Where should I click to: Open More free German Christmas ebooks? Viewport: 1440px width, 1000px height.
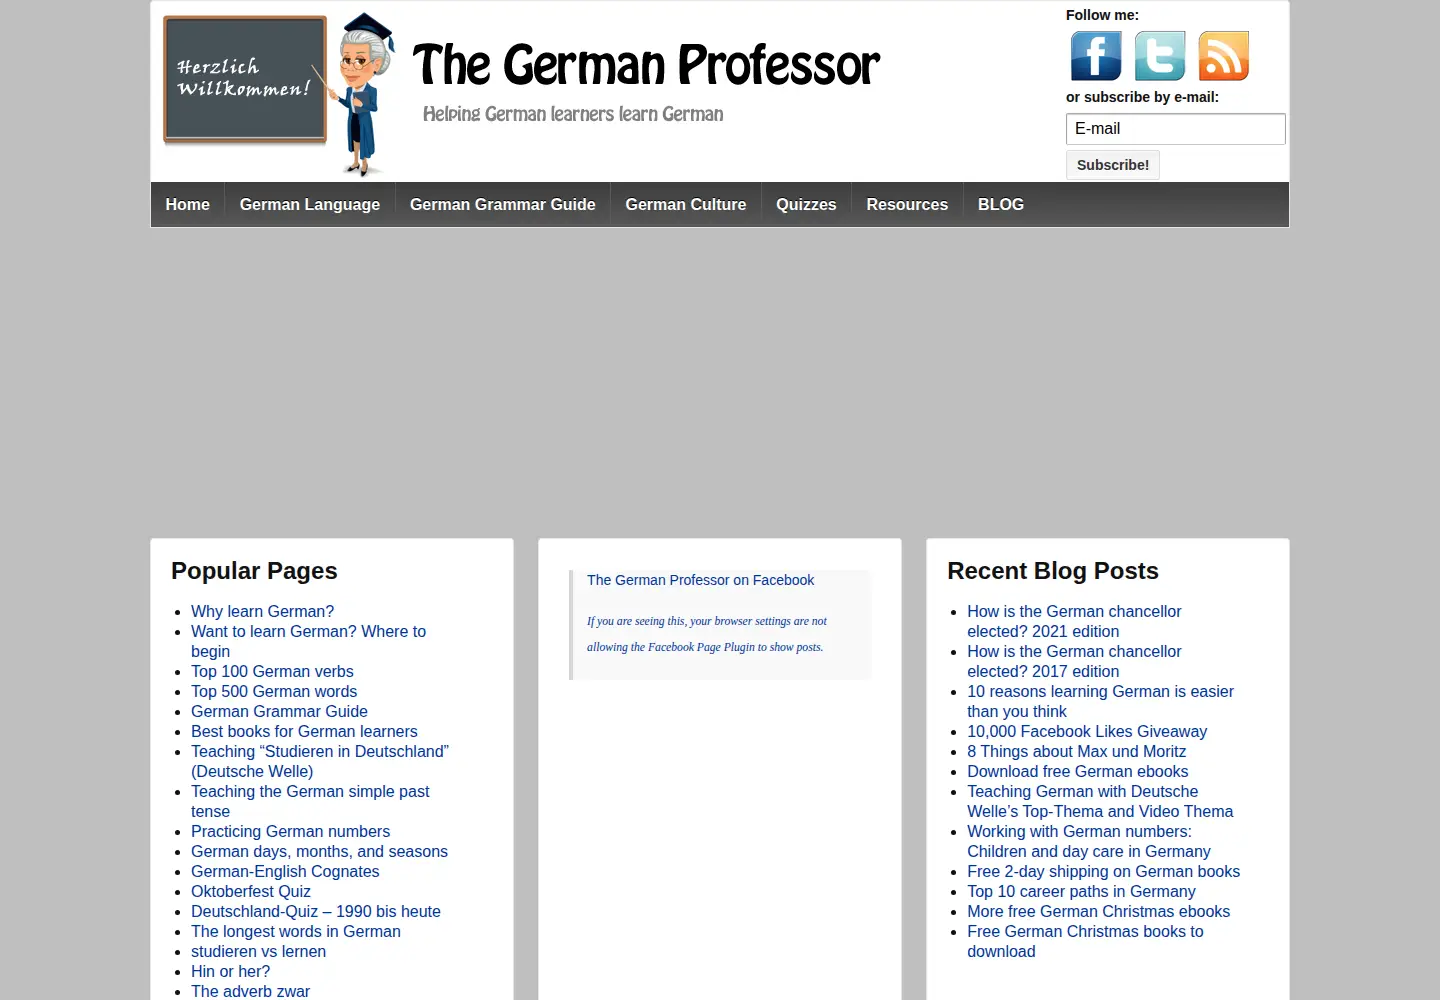[x=1098, y=911]
